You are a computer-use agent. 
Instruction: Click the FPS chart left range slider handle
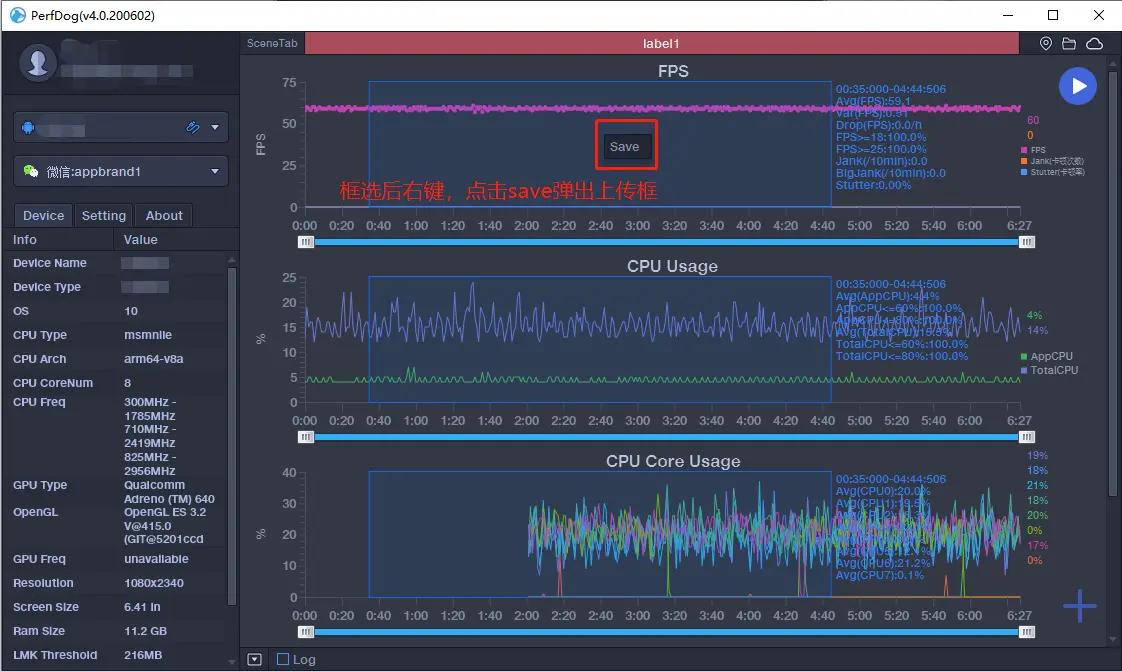click(306, 242)
